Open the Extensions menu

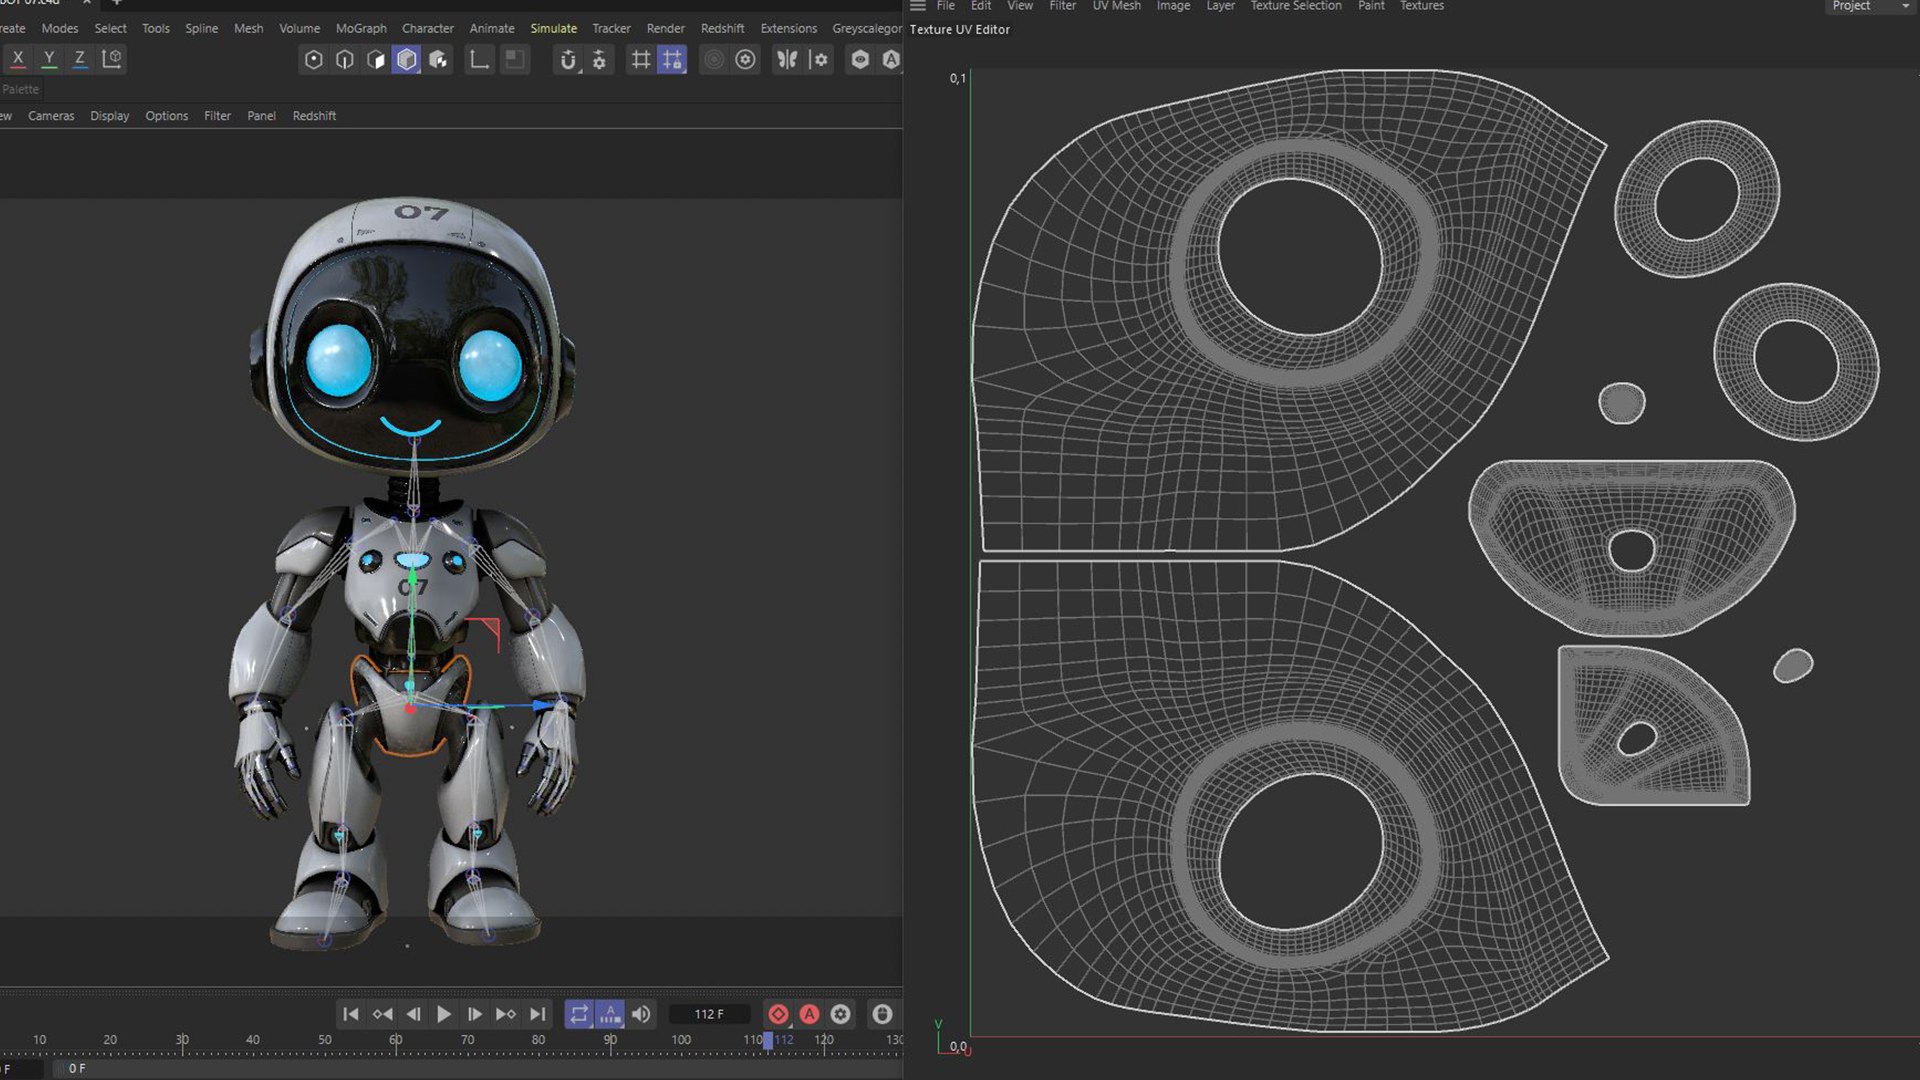click(x=788, y=28)
